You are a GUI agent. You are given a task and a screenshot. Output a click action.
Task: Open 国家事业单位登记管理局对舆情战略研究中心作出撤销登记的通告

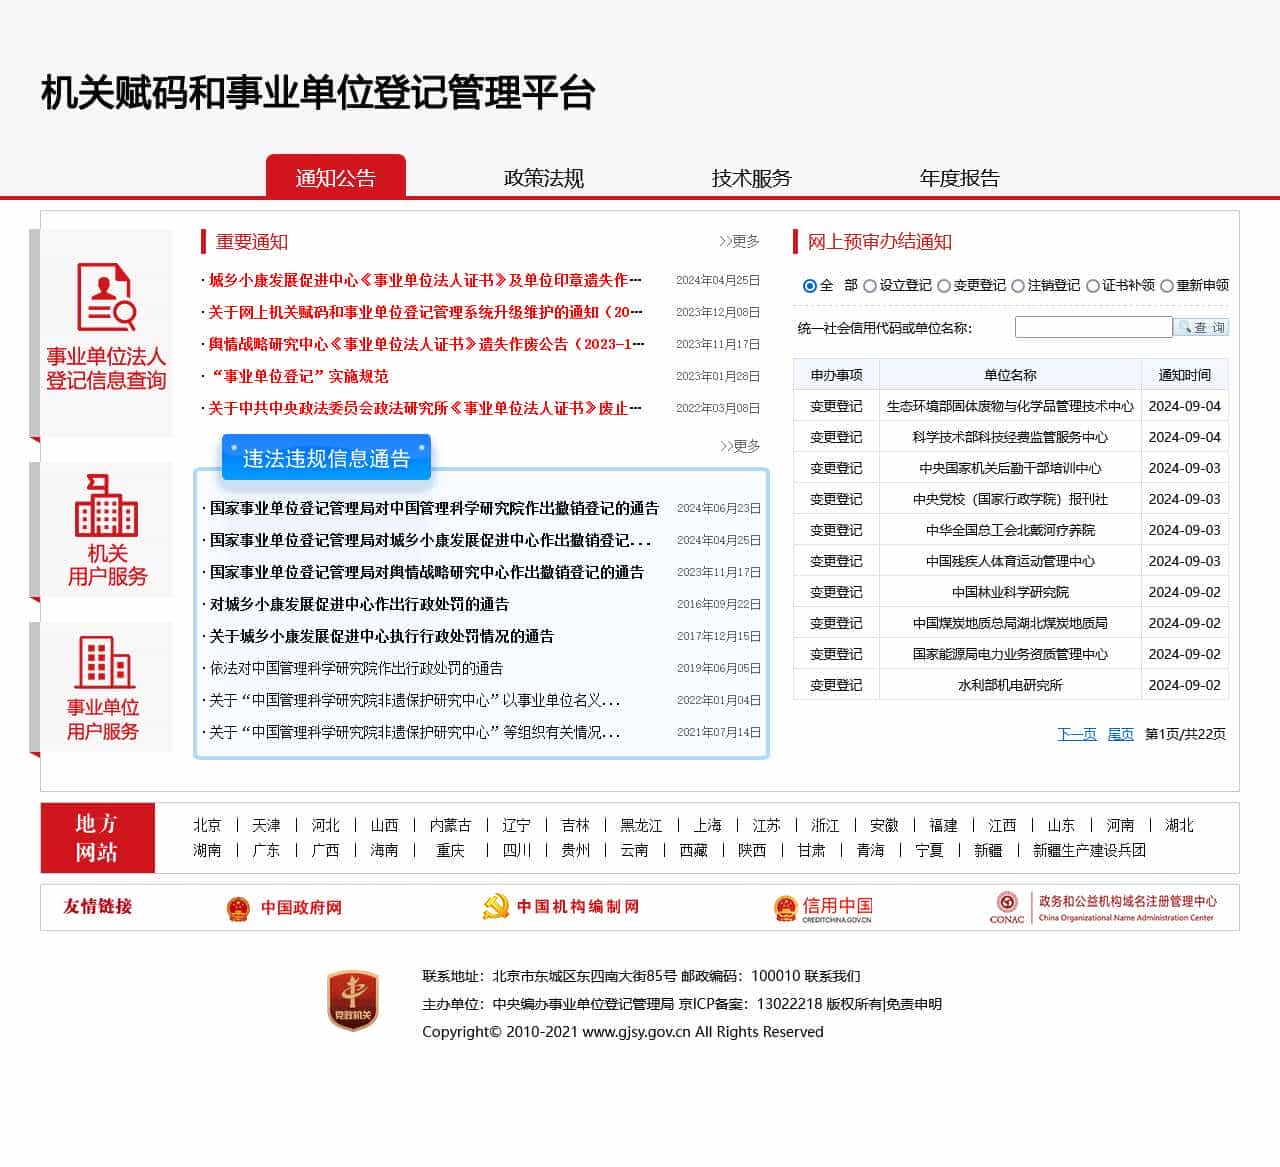pyautogui.click(x=427, y=572)
